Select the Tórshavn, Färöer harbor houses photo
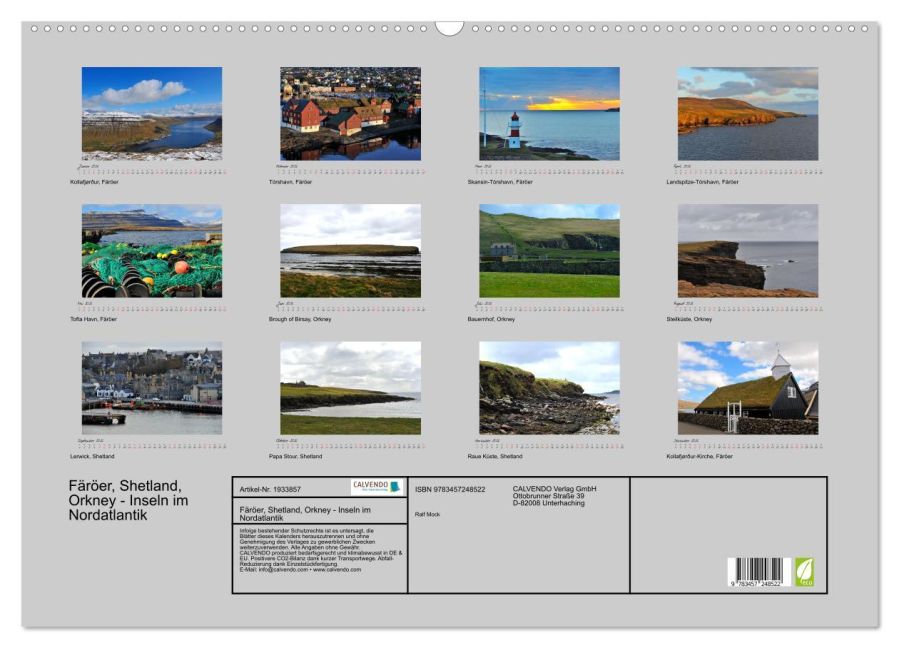This screenshot has height=648, width=899. 350,114
